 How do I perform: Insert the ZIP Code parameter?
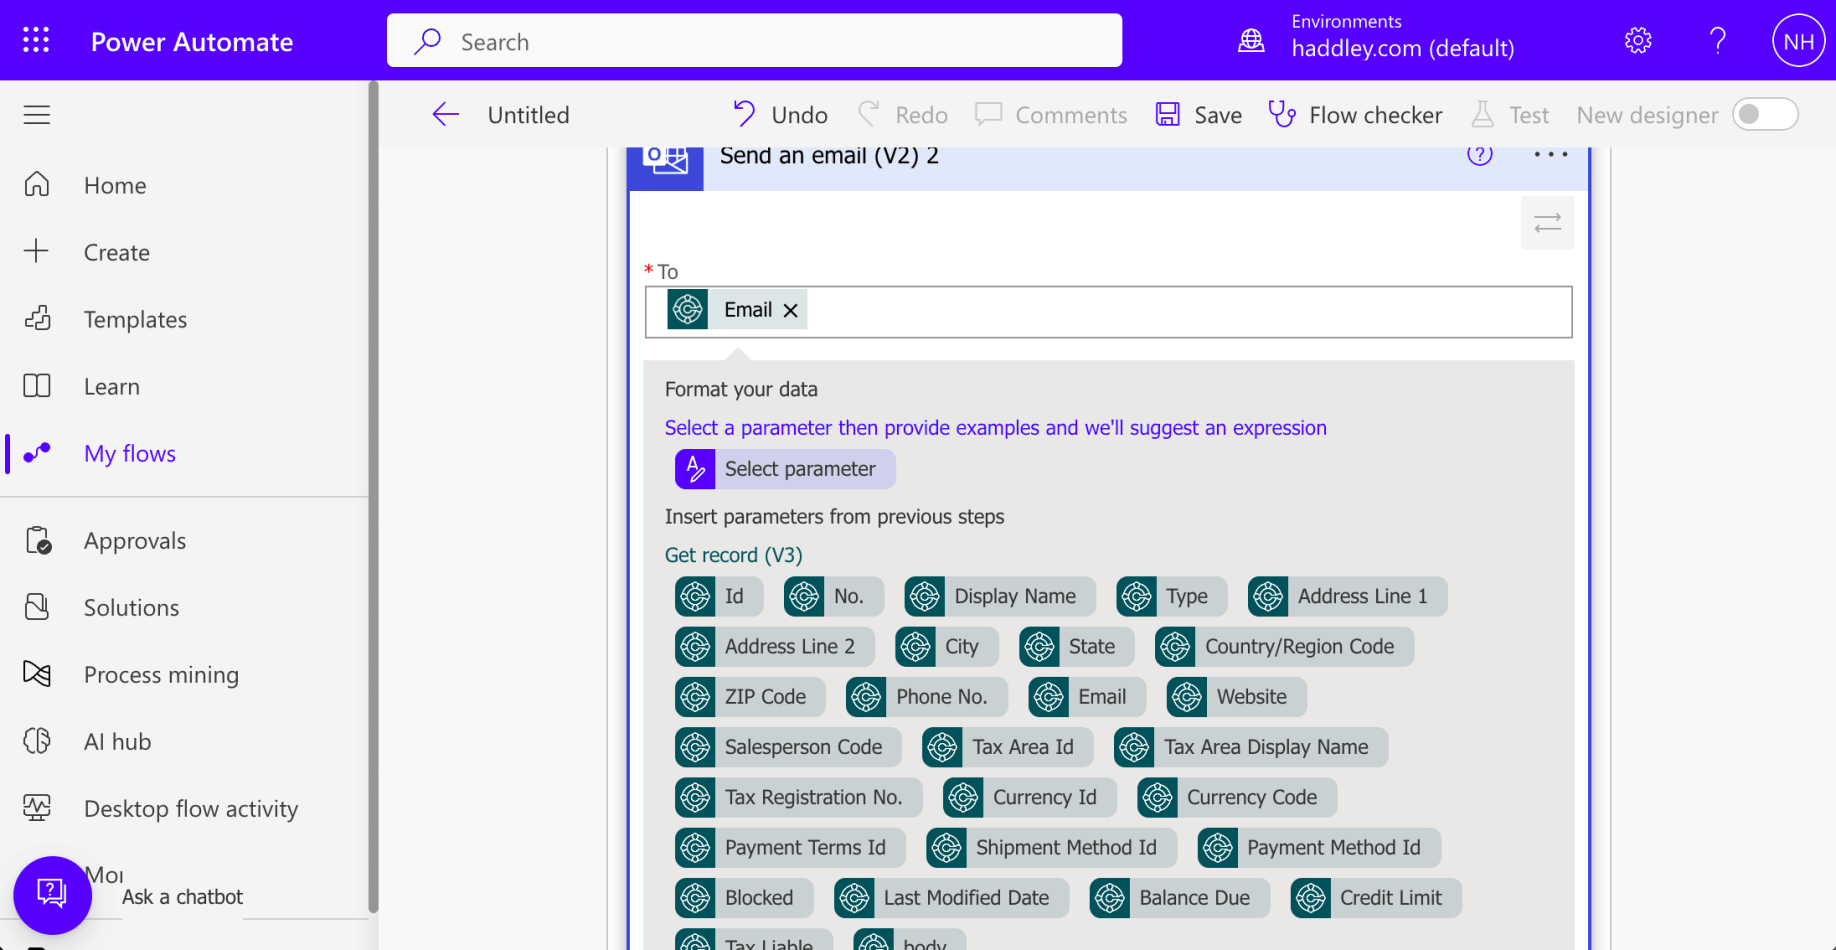(x=750, y=697)
